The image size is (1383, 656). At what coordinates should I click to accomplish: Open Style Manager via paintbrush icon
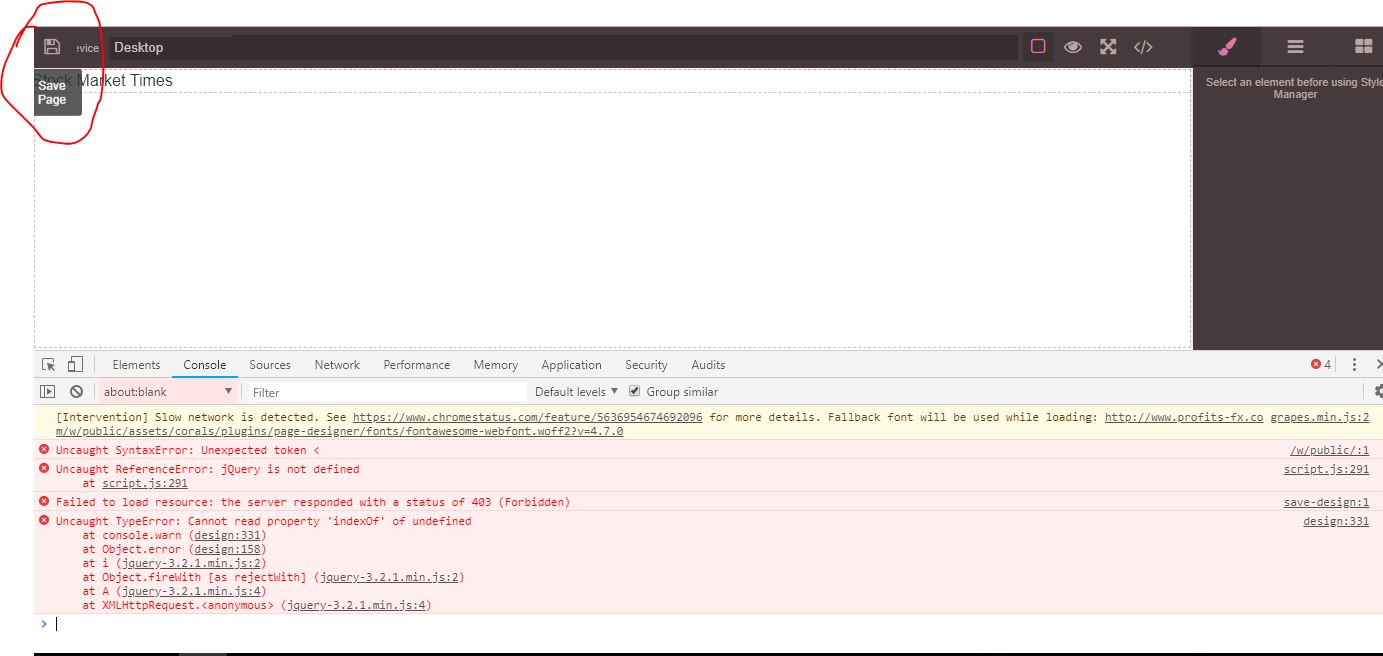coord(1227,47)
